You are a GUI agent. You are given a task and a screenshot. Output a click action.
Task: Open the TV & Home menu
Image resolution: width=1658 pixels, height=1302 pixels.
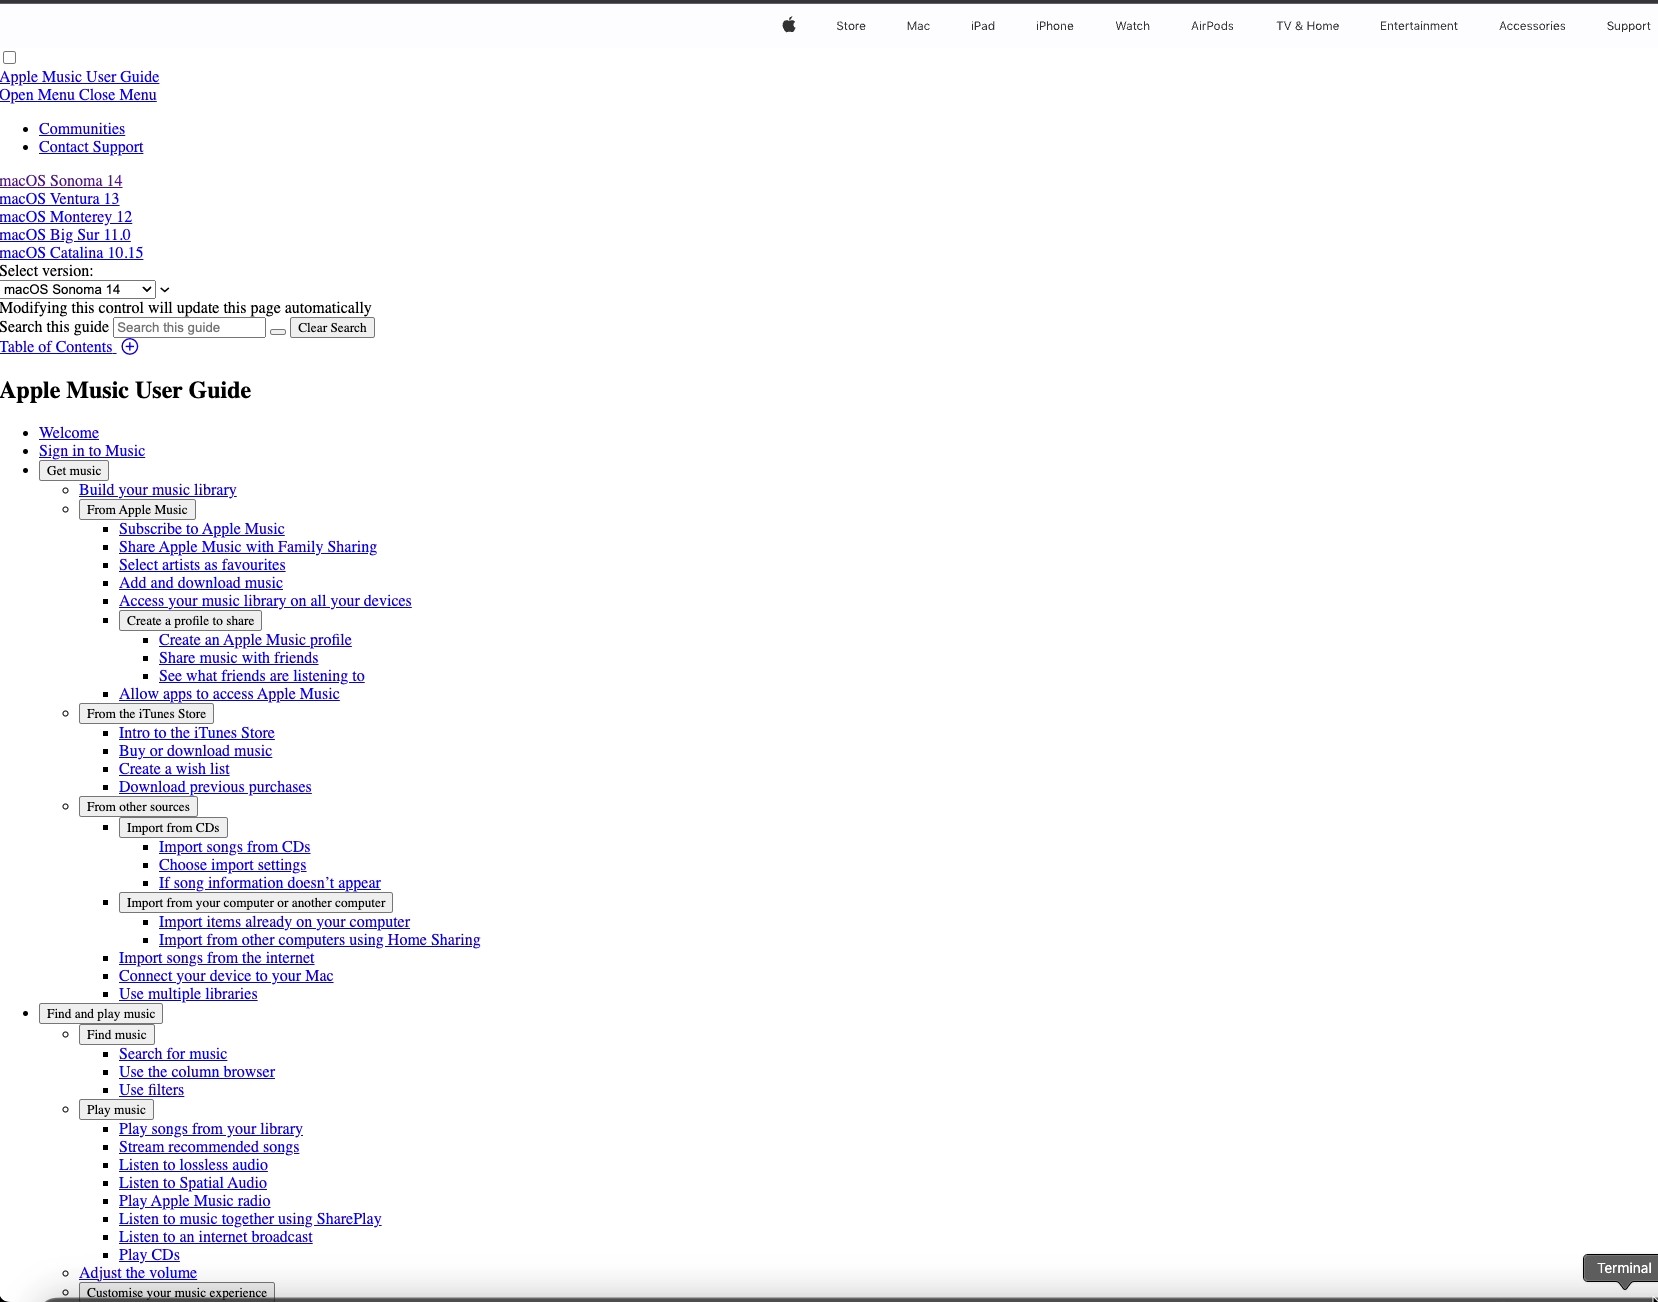(x=1308, y=26)
